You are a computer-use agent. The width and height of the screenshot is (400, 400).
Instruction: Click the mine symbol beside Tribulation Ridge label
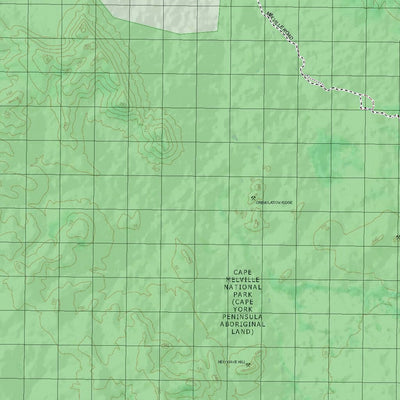coord(253,198)
